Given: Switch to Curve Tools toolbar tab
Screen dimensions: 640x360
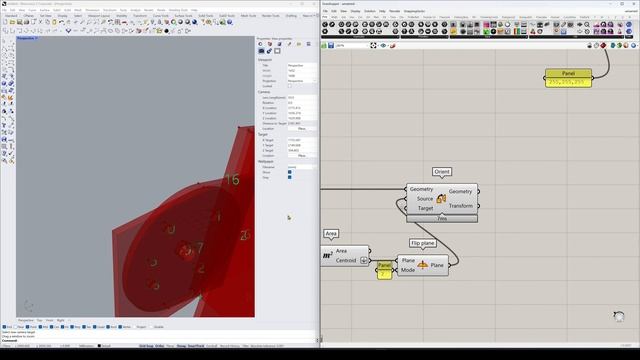Looking at the screenshot, I should tap(160, 16).
